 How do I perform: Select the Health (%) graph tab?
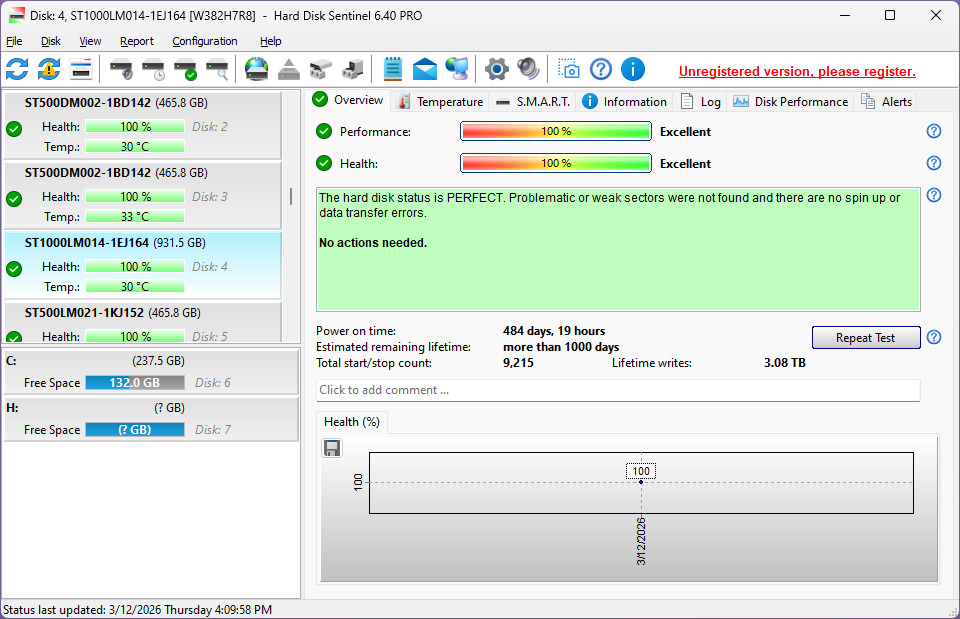[x=352, y=422]
